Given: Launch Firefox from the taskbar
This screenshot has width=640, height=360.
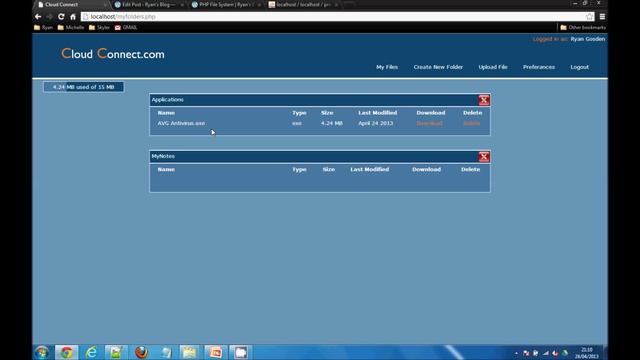Looking at the screenshot, I should [141, 353].
